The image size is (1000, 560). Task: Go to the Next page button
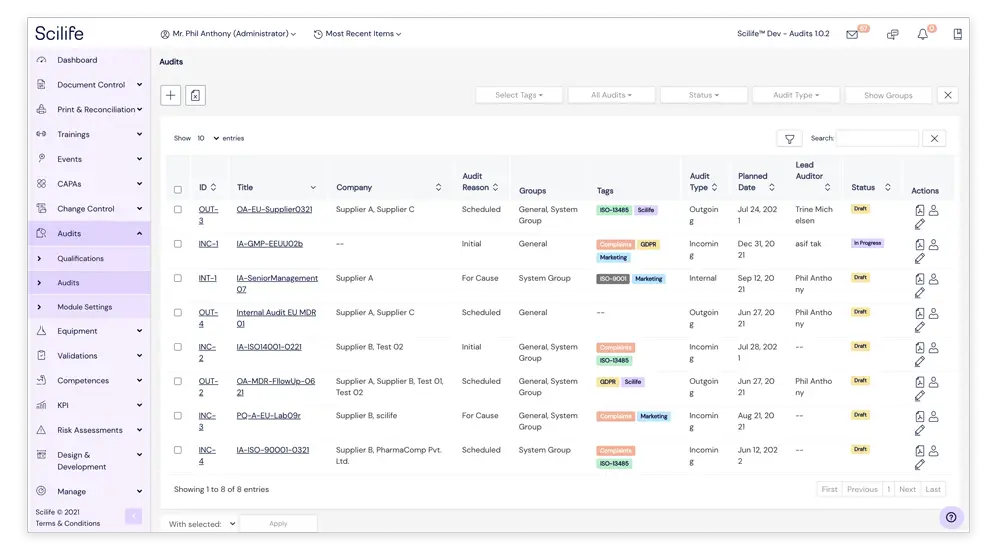[907, 489]
